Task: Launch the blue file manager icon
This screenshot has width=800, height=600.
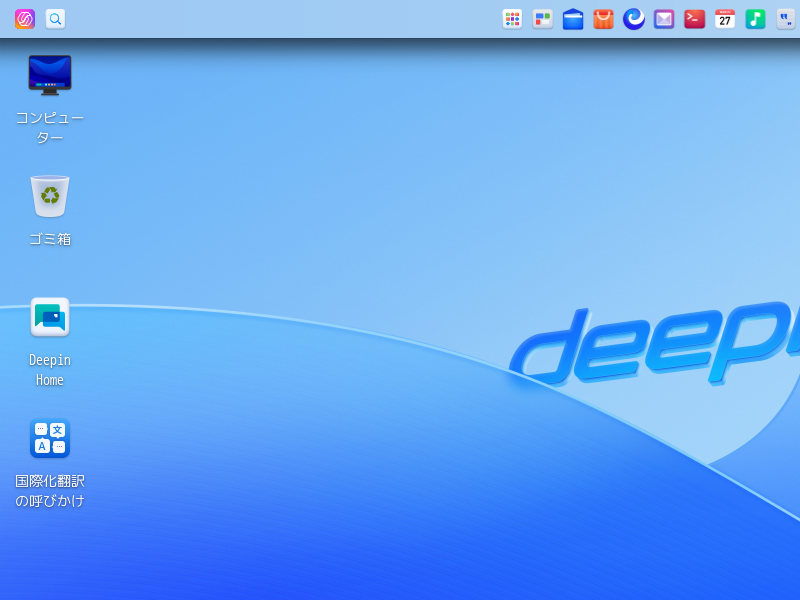Action: 572,19
